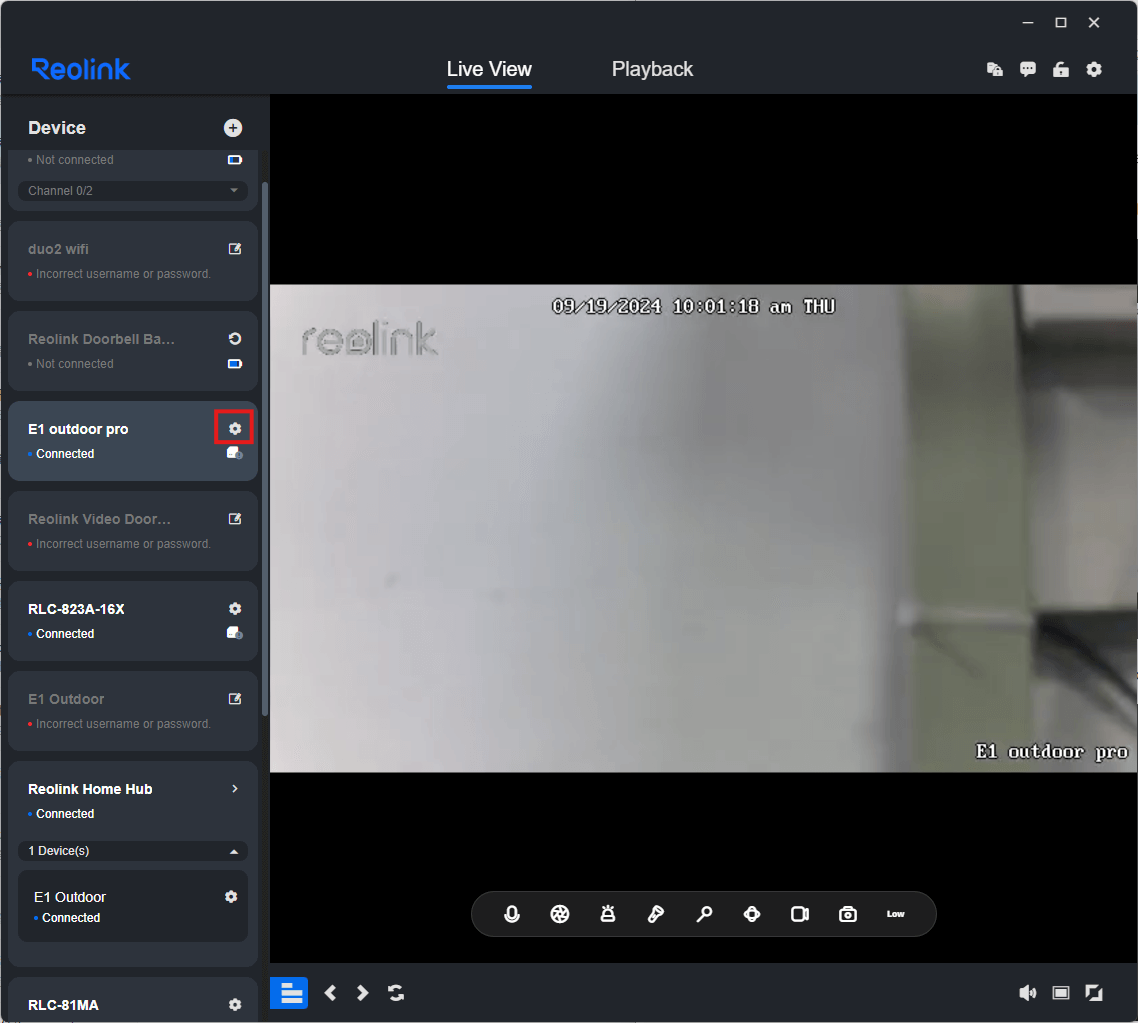Add a new device with the plus button
Image resolution: width=1138 pixels, height=1023 pixels.
233,128
